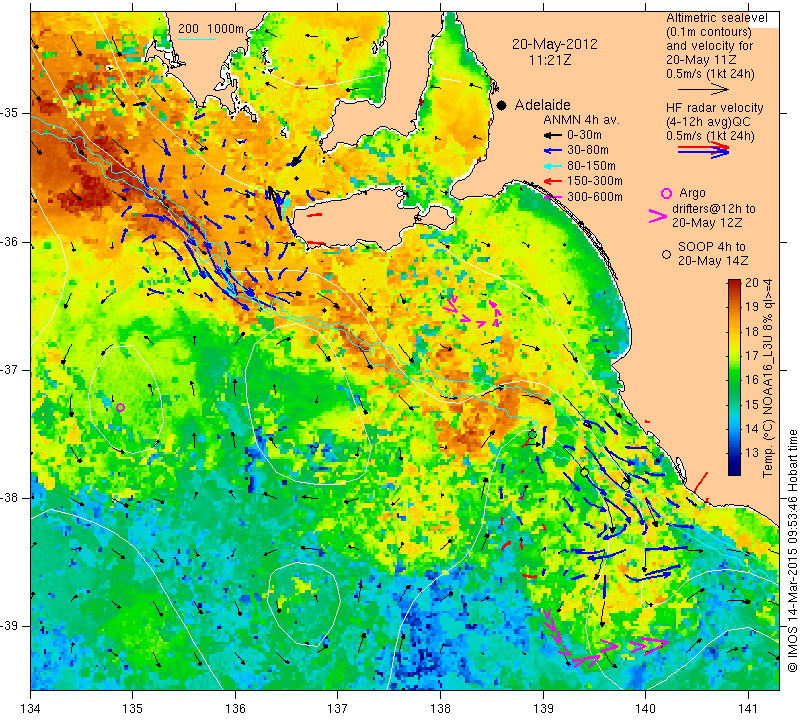
Task: Click the longitude axis label '136'
Action: (x=235, y=709)
